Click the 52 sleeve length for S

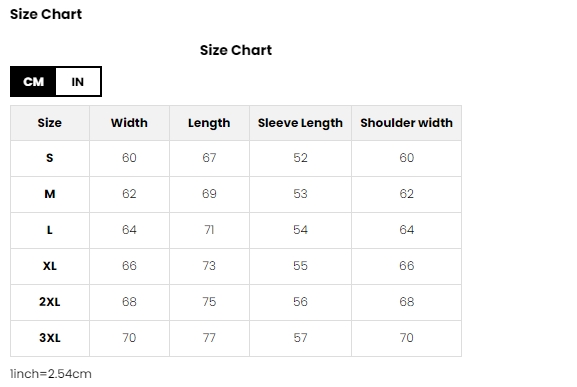click(300, 158)
